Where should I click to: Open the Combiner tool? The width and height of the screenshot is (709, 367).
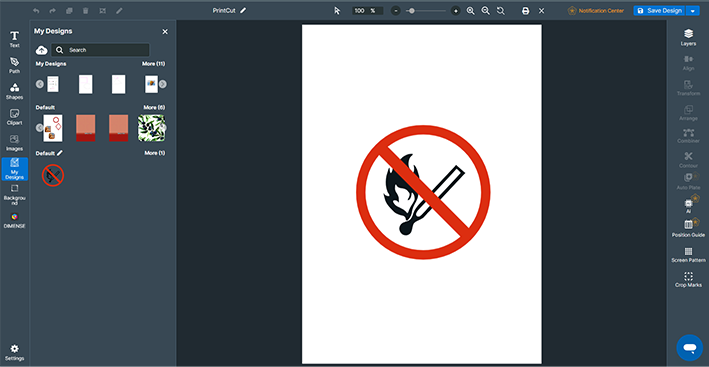pos(688,136)
